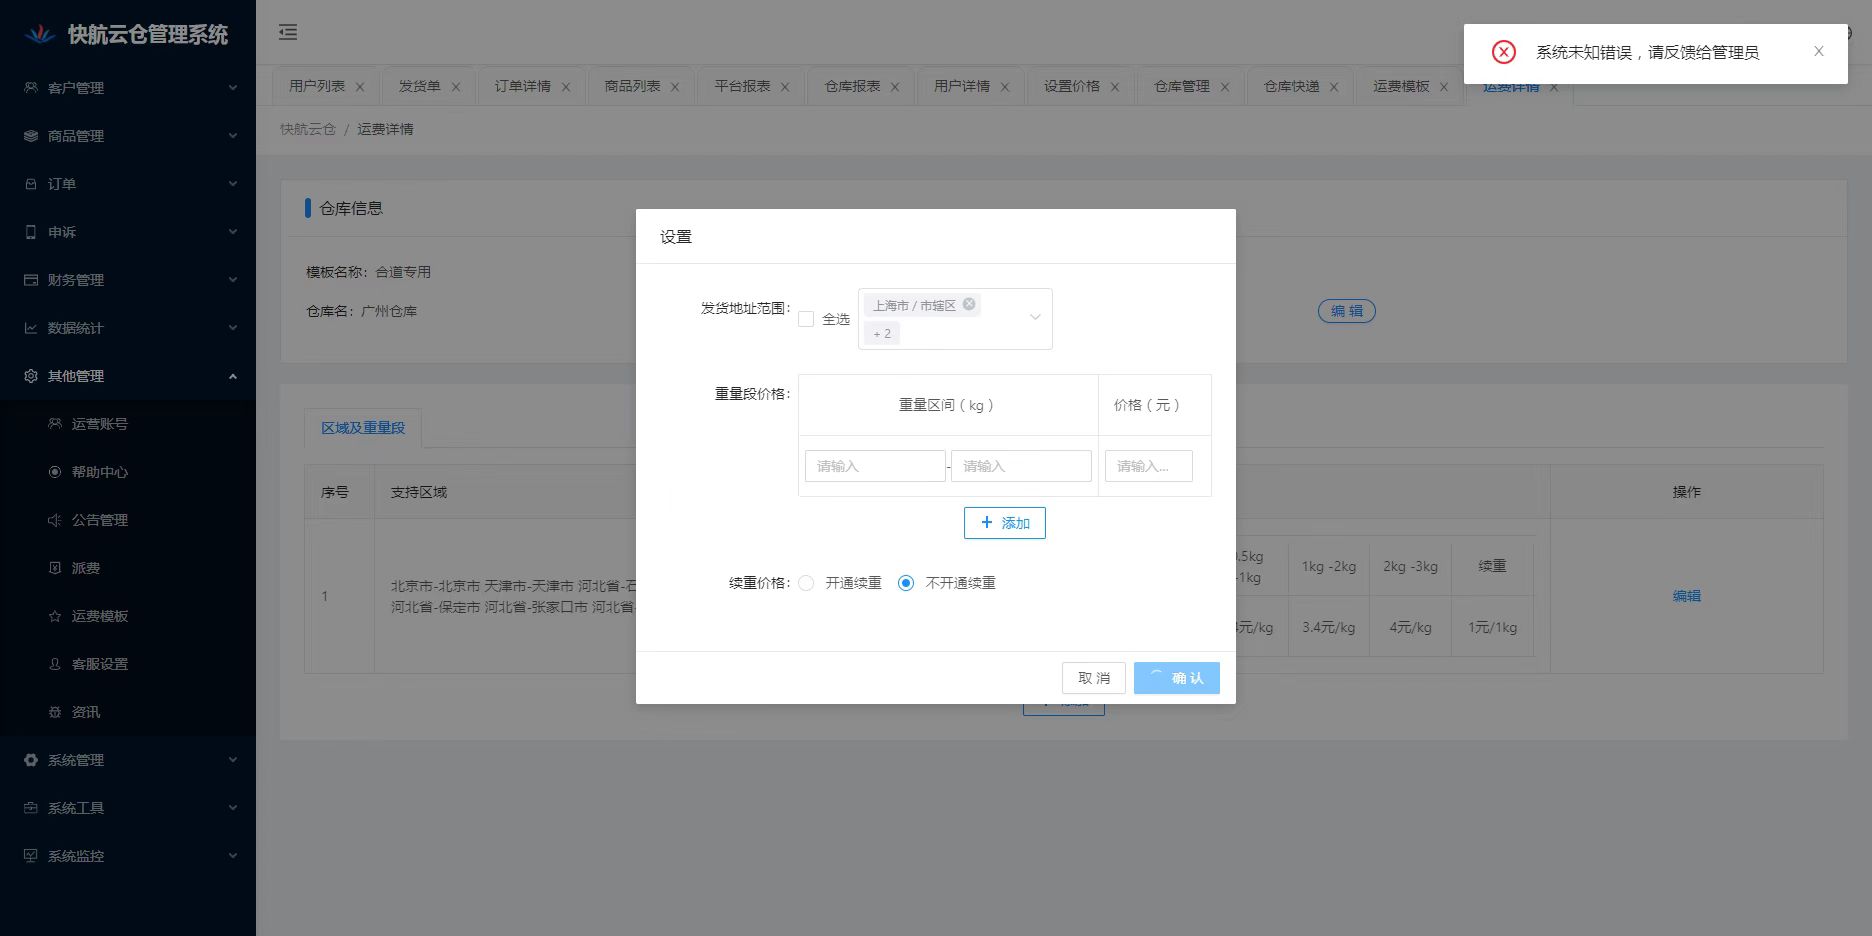
Task: Toggle the sidebar collapse hamburger icon
Action: click(x=288, y=32)
